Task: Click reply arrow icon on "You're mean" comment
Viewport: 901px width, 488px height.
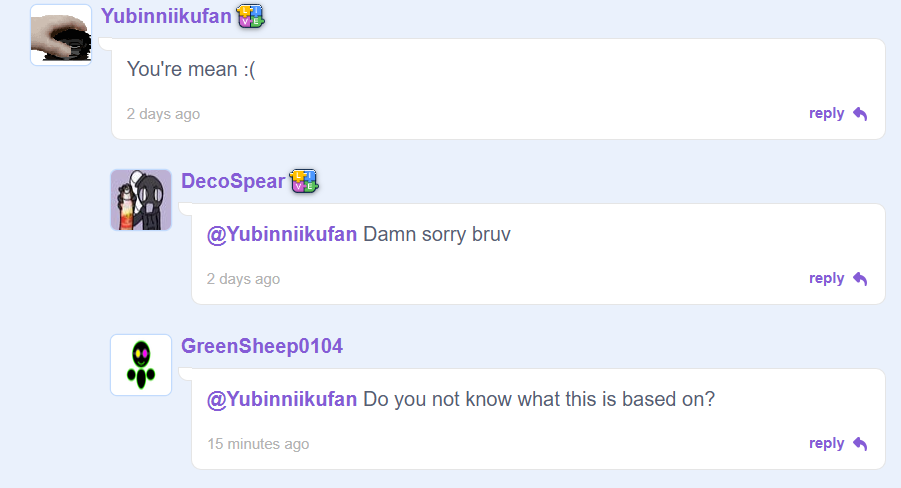Action: click(860, 114)
